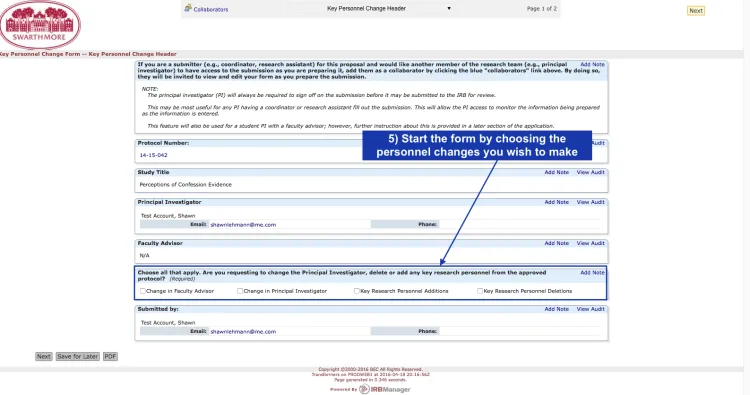The height and width of the screenshot is (395, 750).
Task: Click View Audit for Submitted by
Action: click(591, 309)
